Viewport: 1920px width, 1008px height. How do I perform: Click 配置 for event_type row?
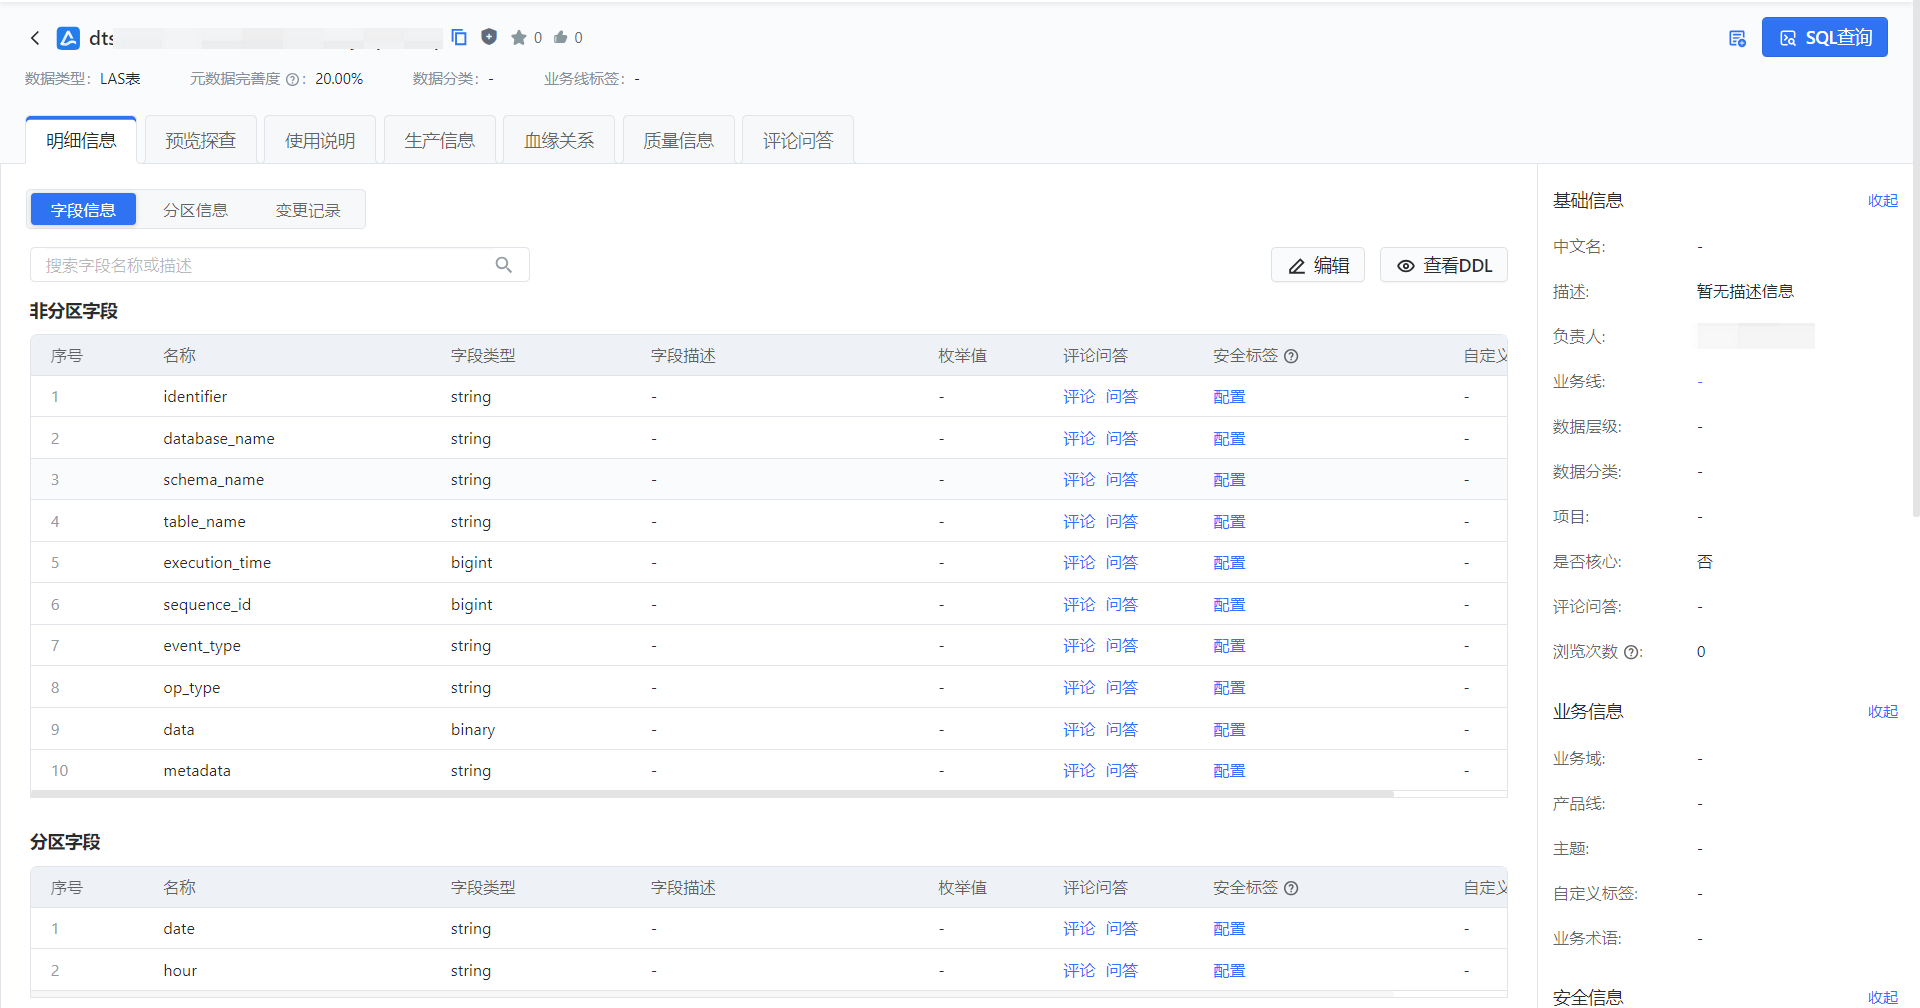[x=1229, y=646]
